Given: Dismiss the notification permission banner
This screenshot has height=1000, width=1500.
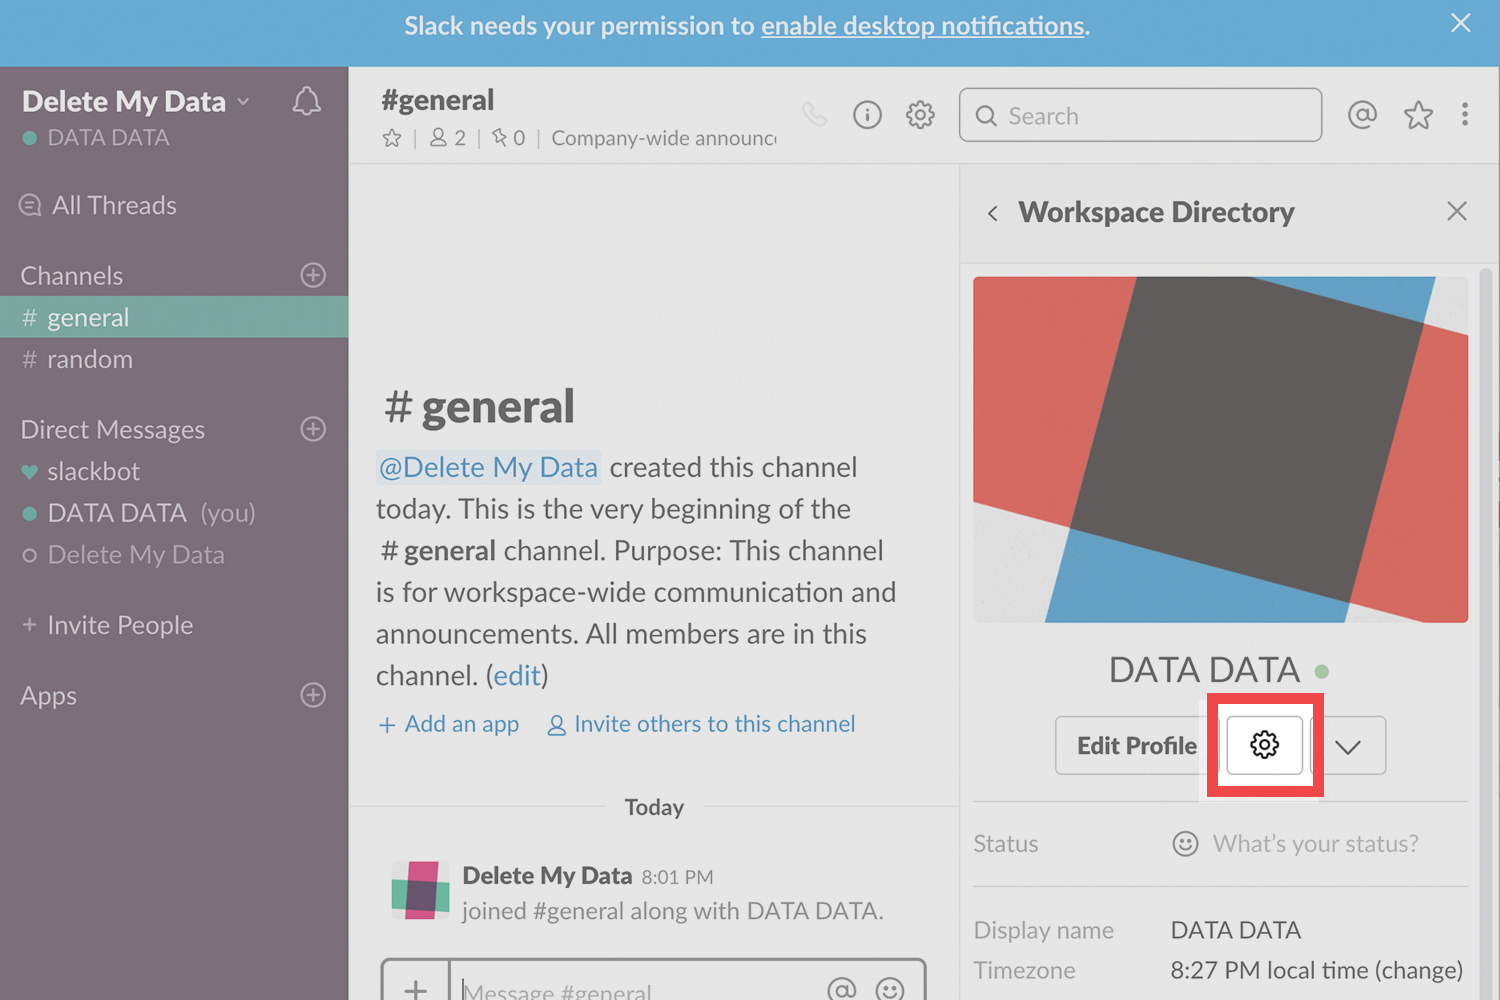Looking at the screenshot, I should tap(1460, 23).
